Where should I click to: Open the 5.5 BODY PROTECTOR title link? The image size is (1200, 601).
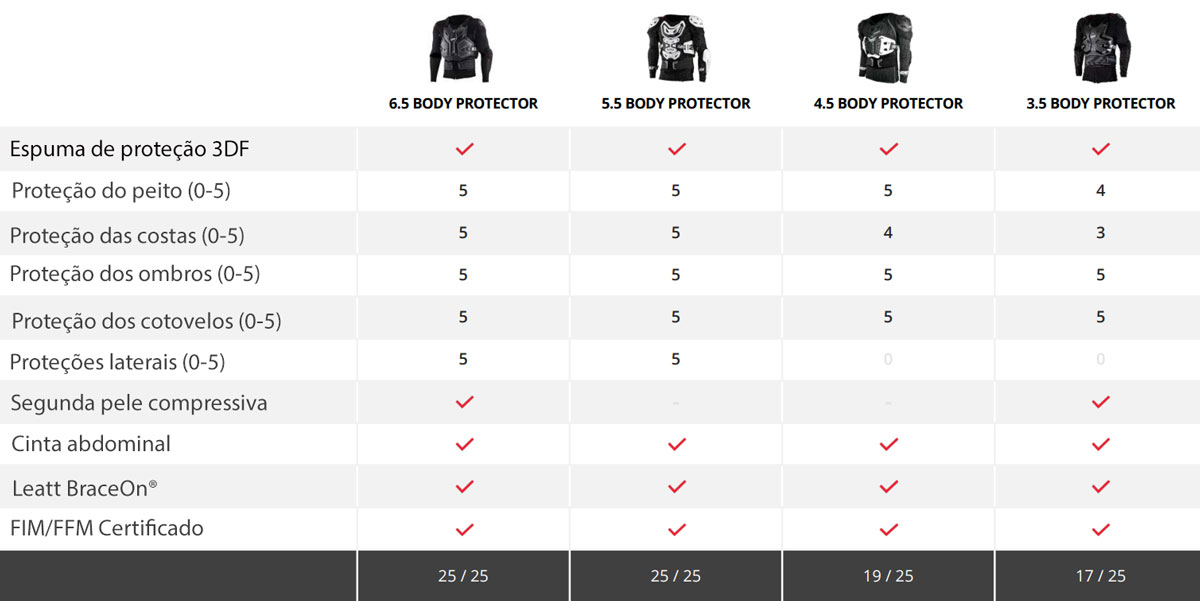676,103
